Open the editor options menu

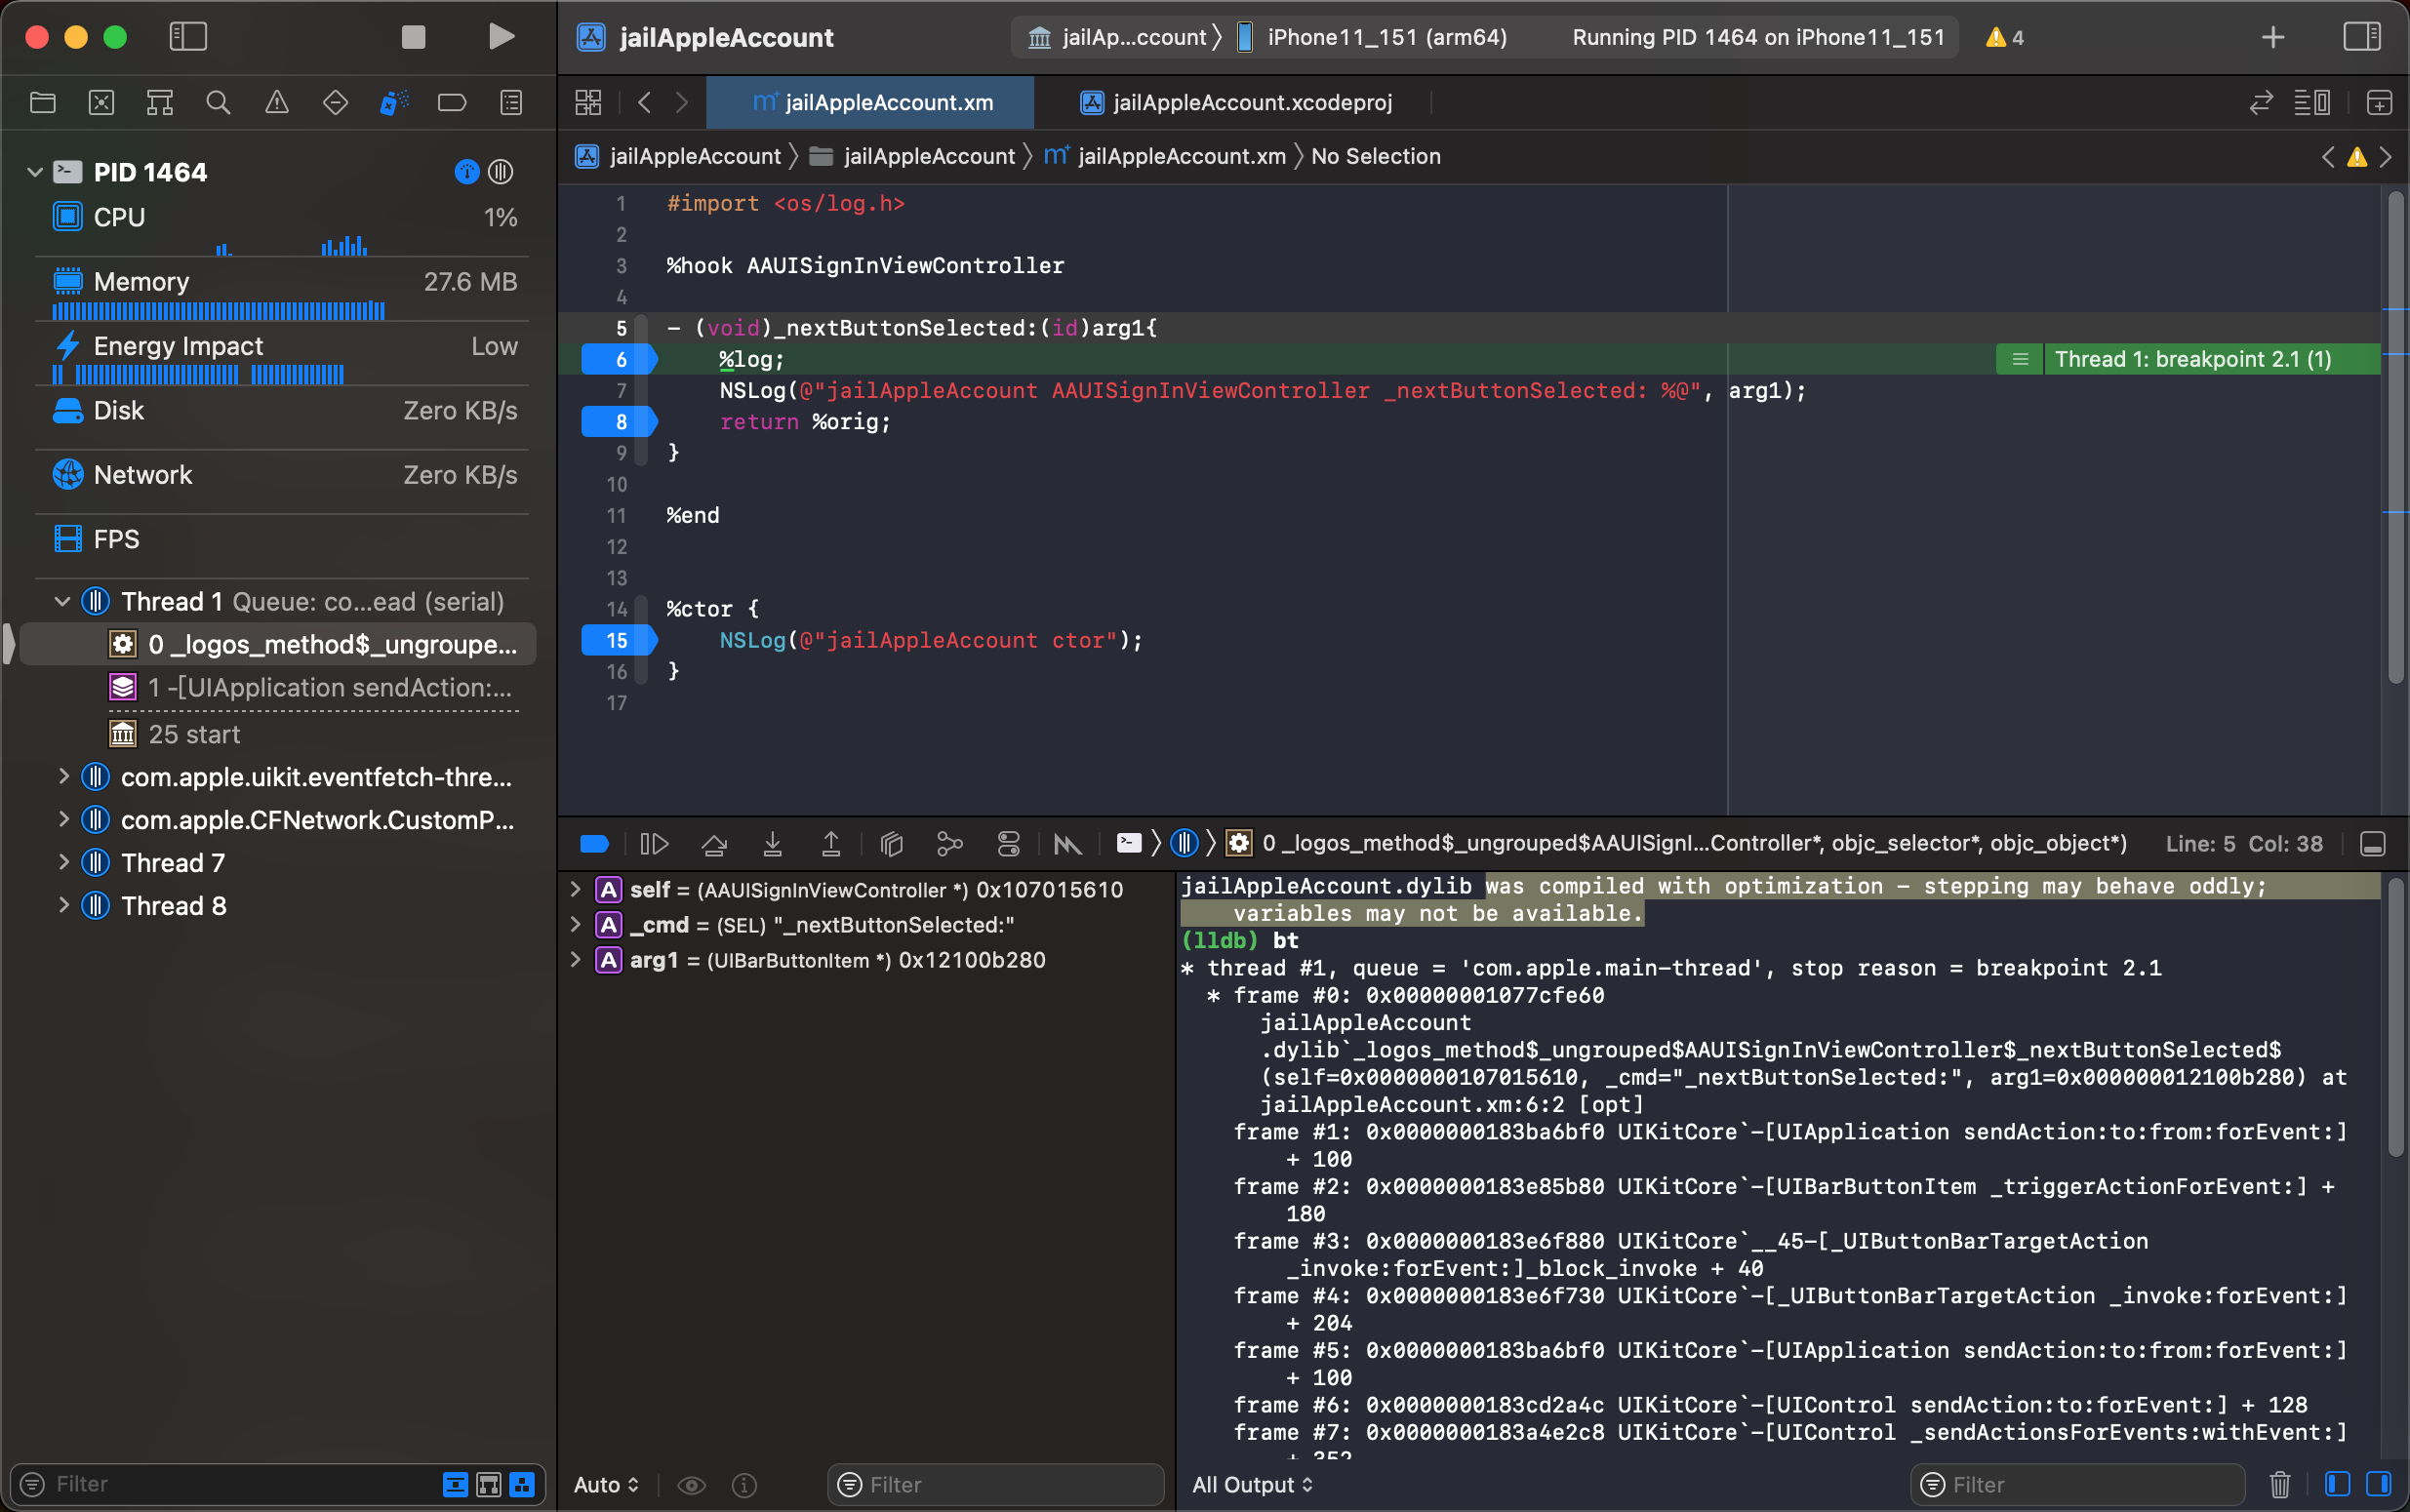2311,102
